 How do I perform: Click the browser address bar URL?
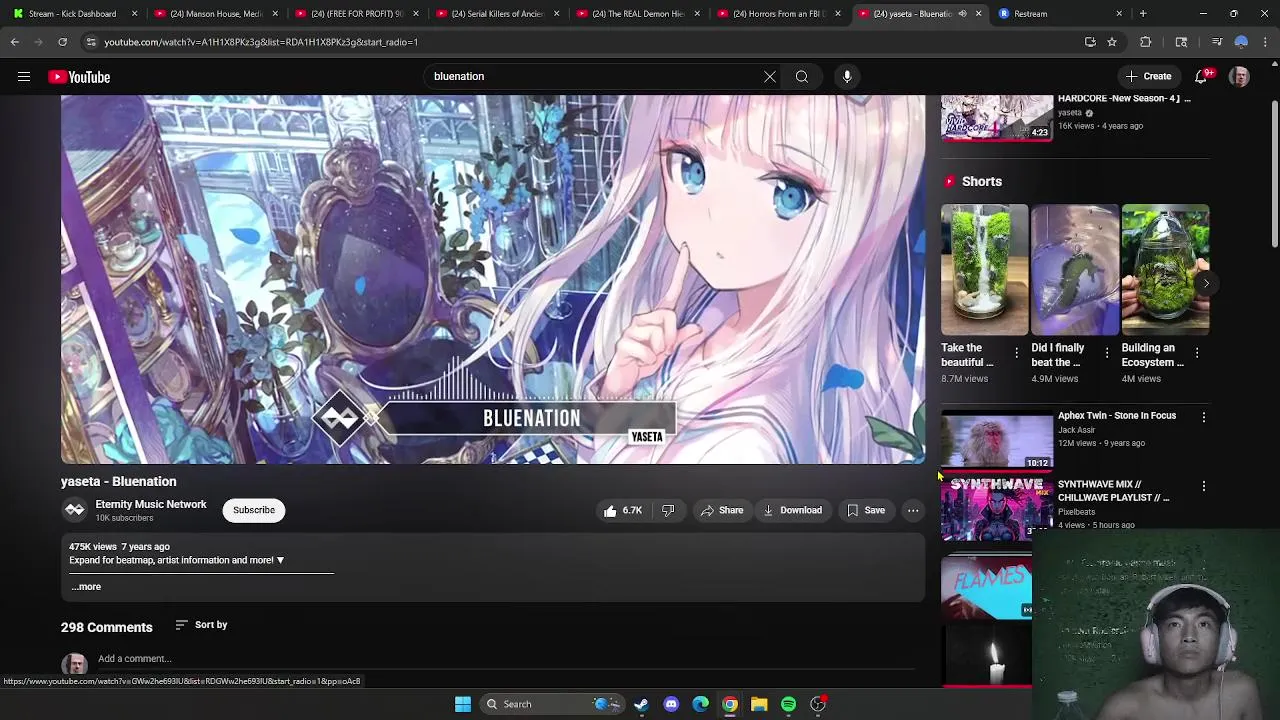(x=261, y=42)
